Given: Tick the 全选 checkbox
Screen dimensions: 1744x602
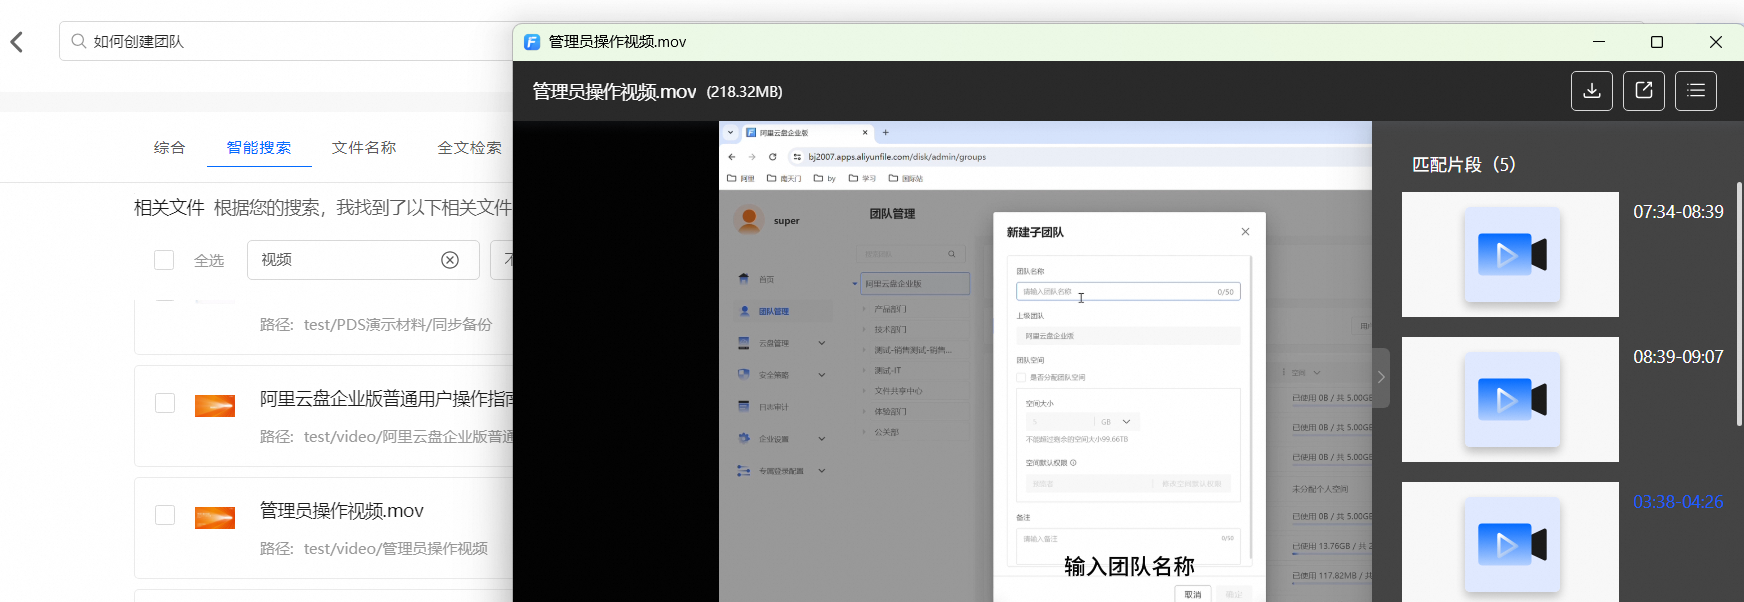Looking at the screenshot, I should (x=164, y=260).
